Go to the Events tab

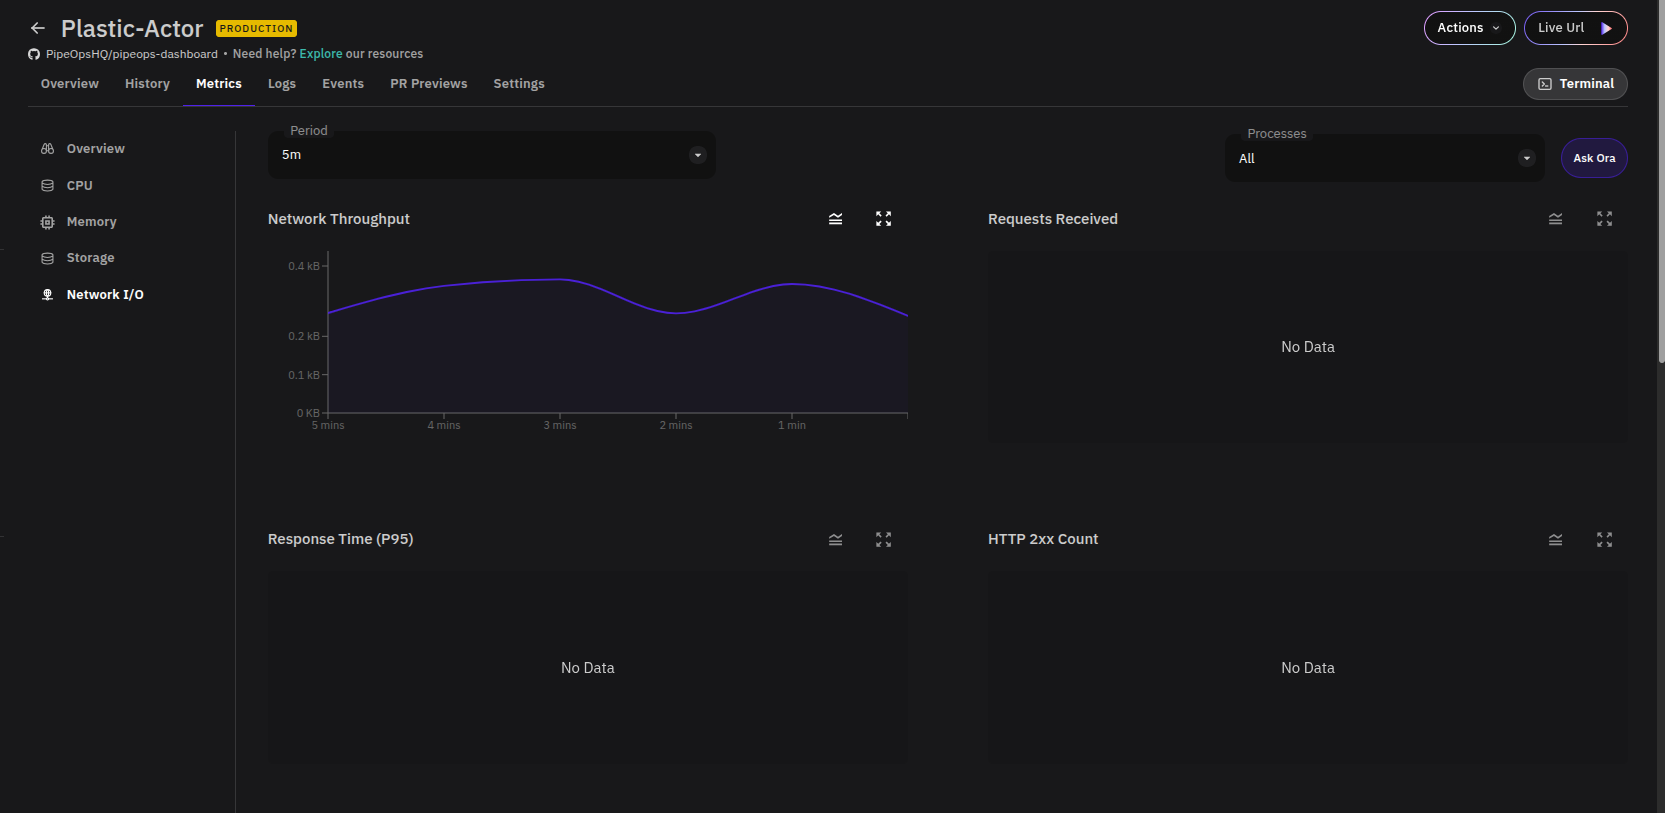point(343,84)
